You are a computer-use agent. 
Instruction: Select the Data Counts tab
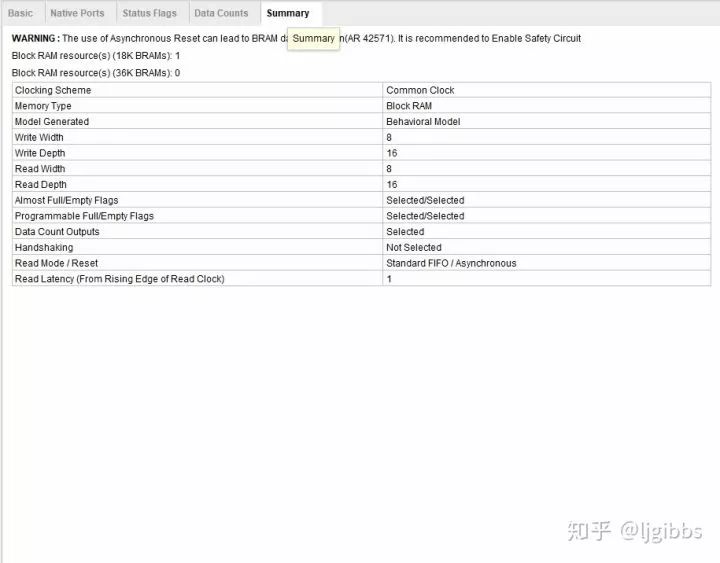pyautogui.click(x=221, y=13)
